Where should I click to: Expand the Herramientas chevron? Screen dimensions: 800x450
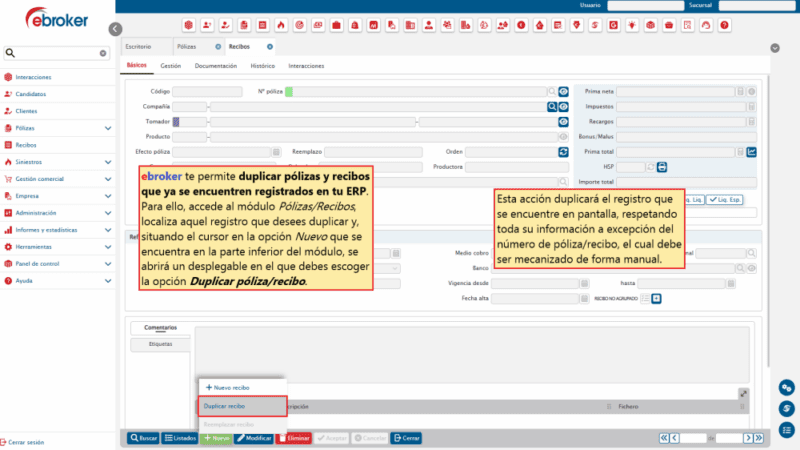[x=108, y=247]
